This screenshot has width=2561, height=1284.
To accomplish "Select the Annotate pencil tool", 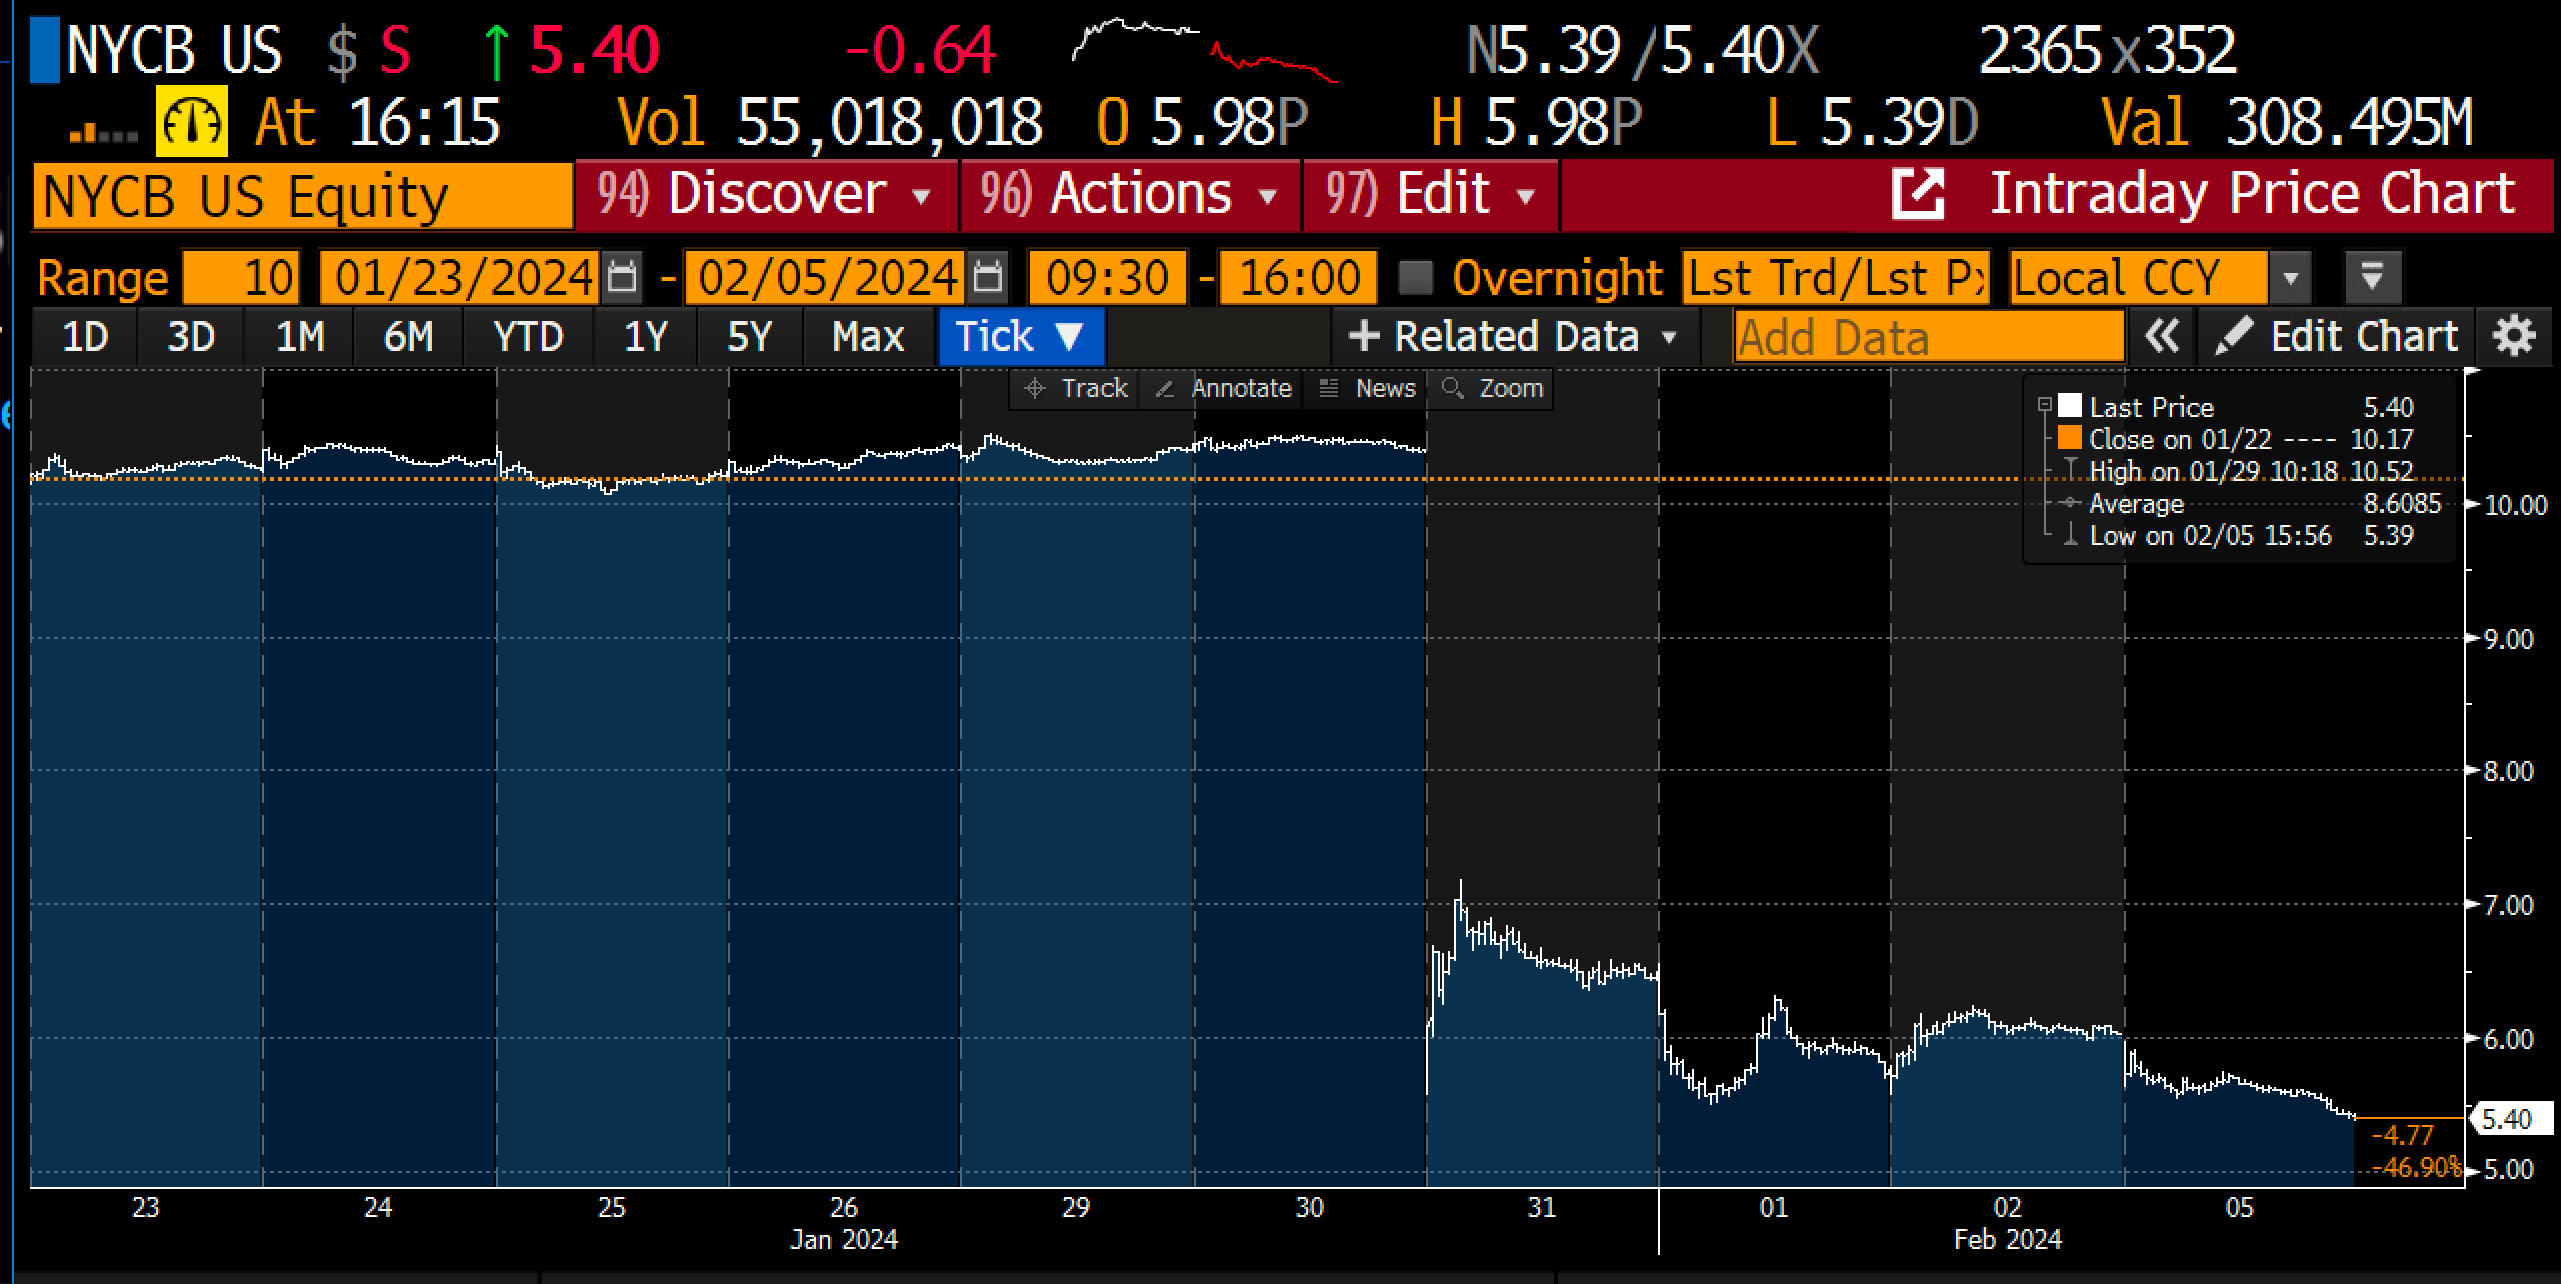I will [1223, 388].
